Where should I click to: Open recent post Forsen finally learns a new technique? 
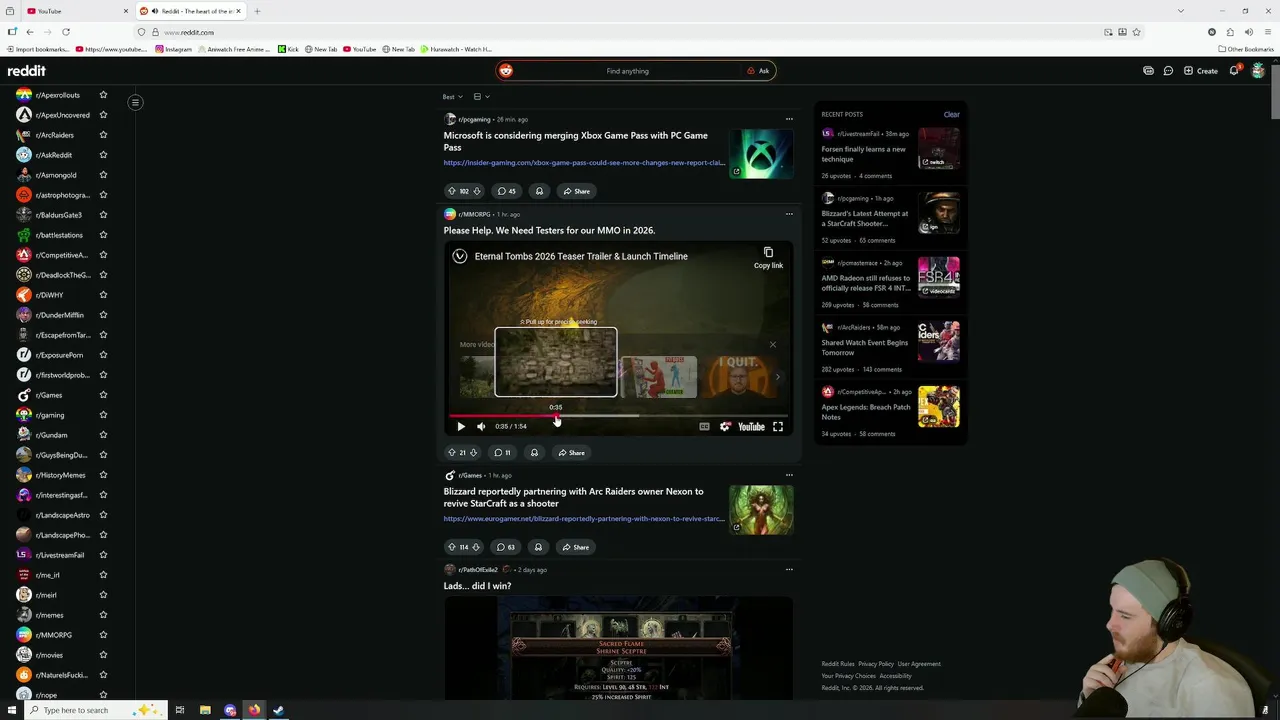864,154
